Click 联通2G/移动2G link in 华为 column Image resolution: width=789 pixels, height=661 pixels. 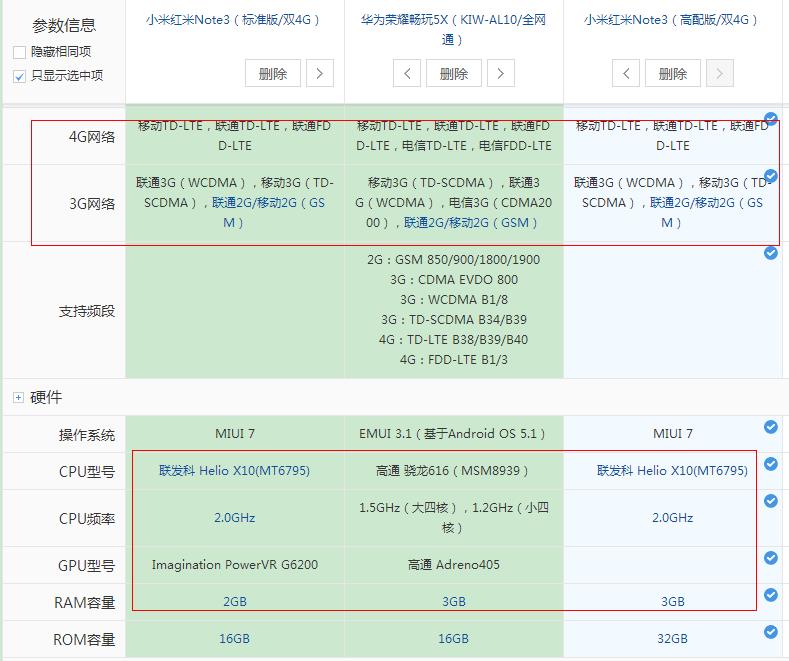470,223
